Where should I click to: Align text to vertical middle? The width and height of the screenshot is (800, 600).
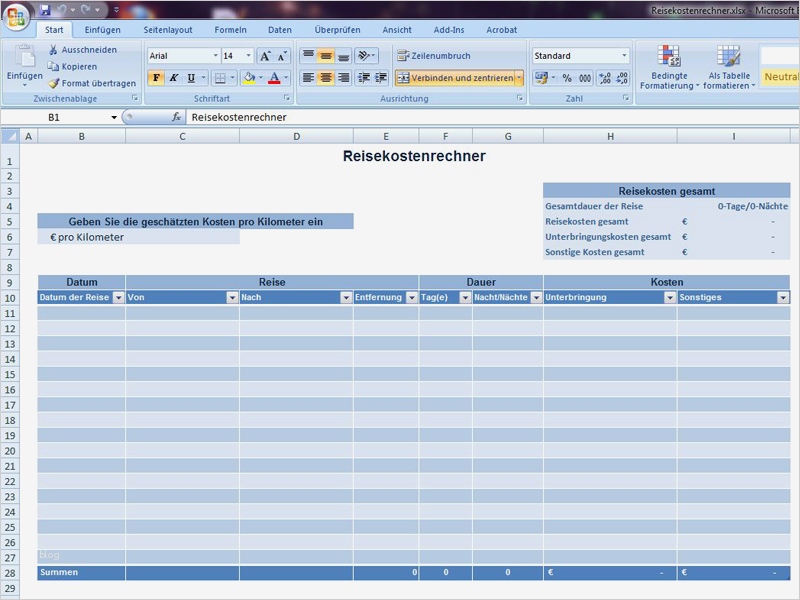click(x=326, y=55)
